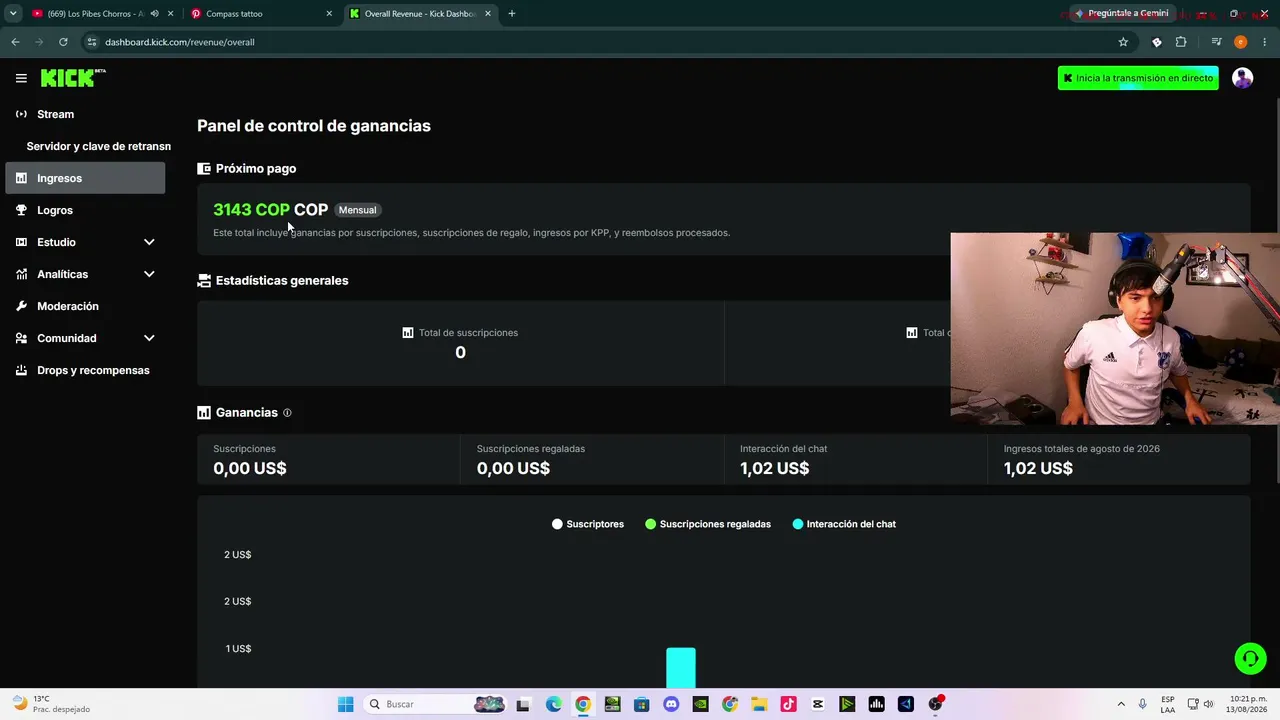
Task: Toggle Suscriptores legend series
Action: 588,524
